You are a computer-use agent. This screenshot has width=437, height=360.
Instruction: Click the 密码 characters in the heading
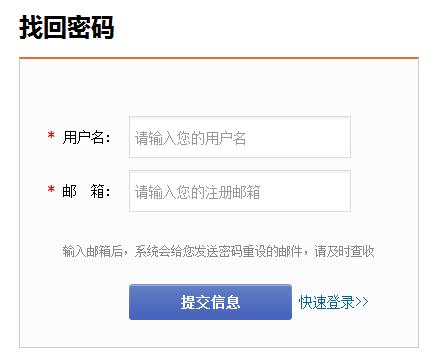[x=91, y=27]
